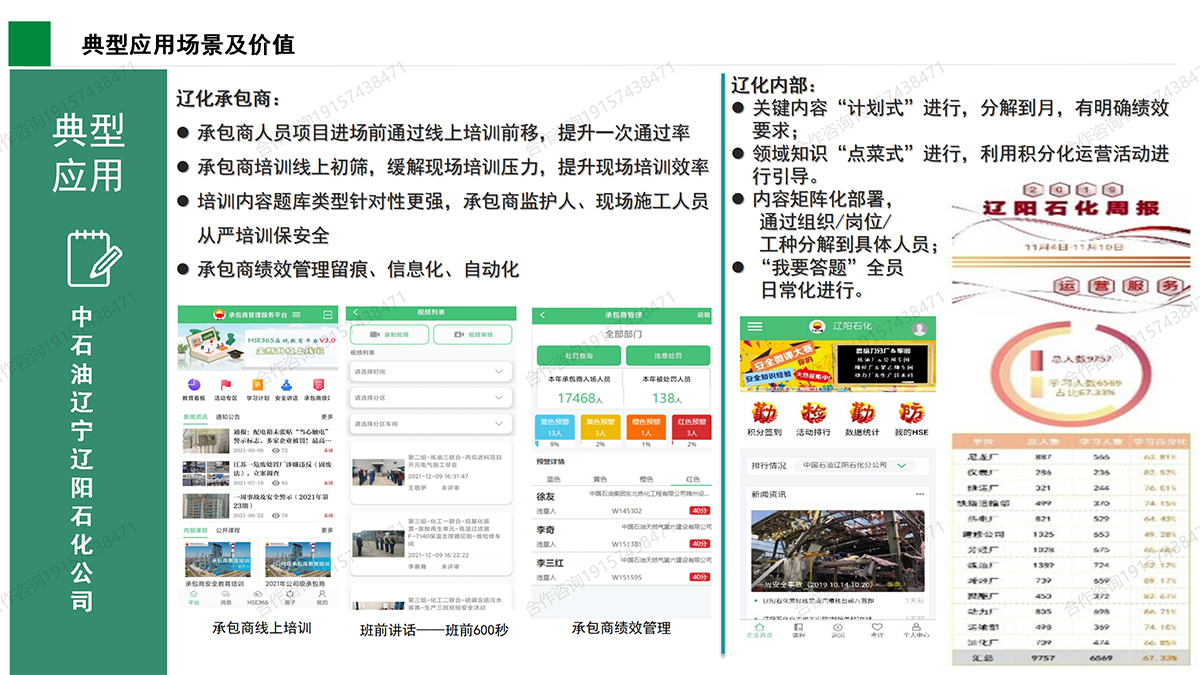Click 更多 beside the 通知公告 tab

pos(326,417)
